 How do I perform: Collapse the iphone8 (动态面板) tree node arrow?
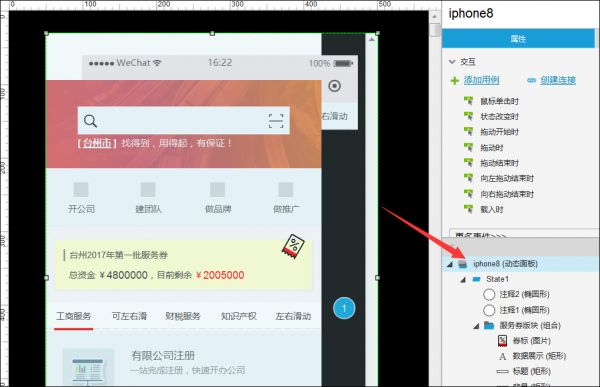(x=450, y=264)
